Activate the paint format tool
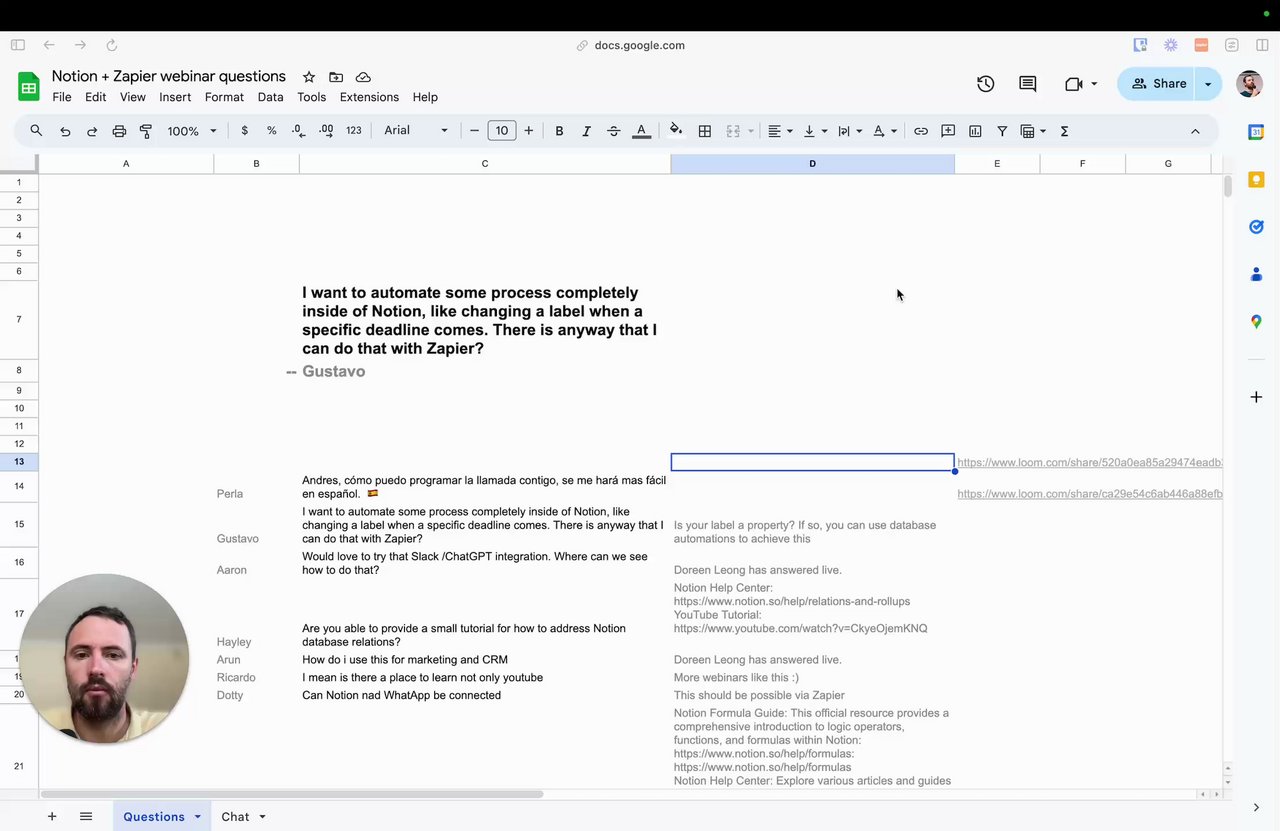 point(146,131)
